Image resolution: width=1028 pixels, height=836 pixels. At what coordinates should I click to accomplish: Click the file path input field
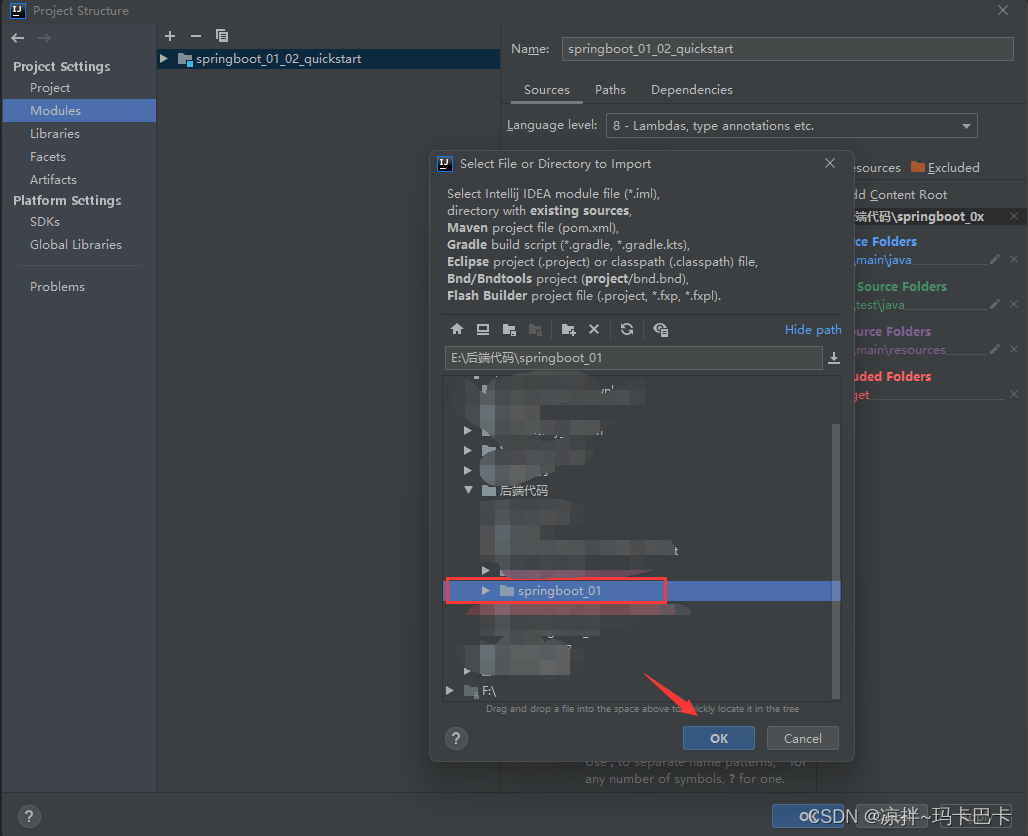coord(633,358)
